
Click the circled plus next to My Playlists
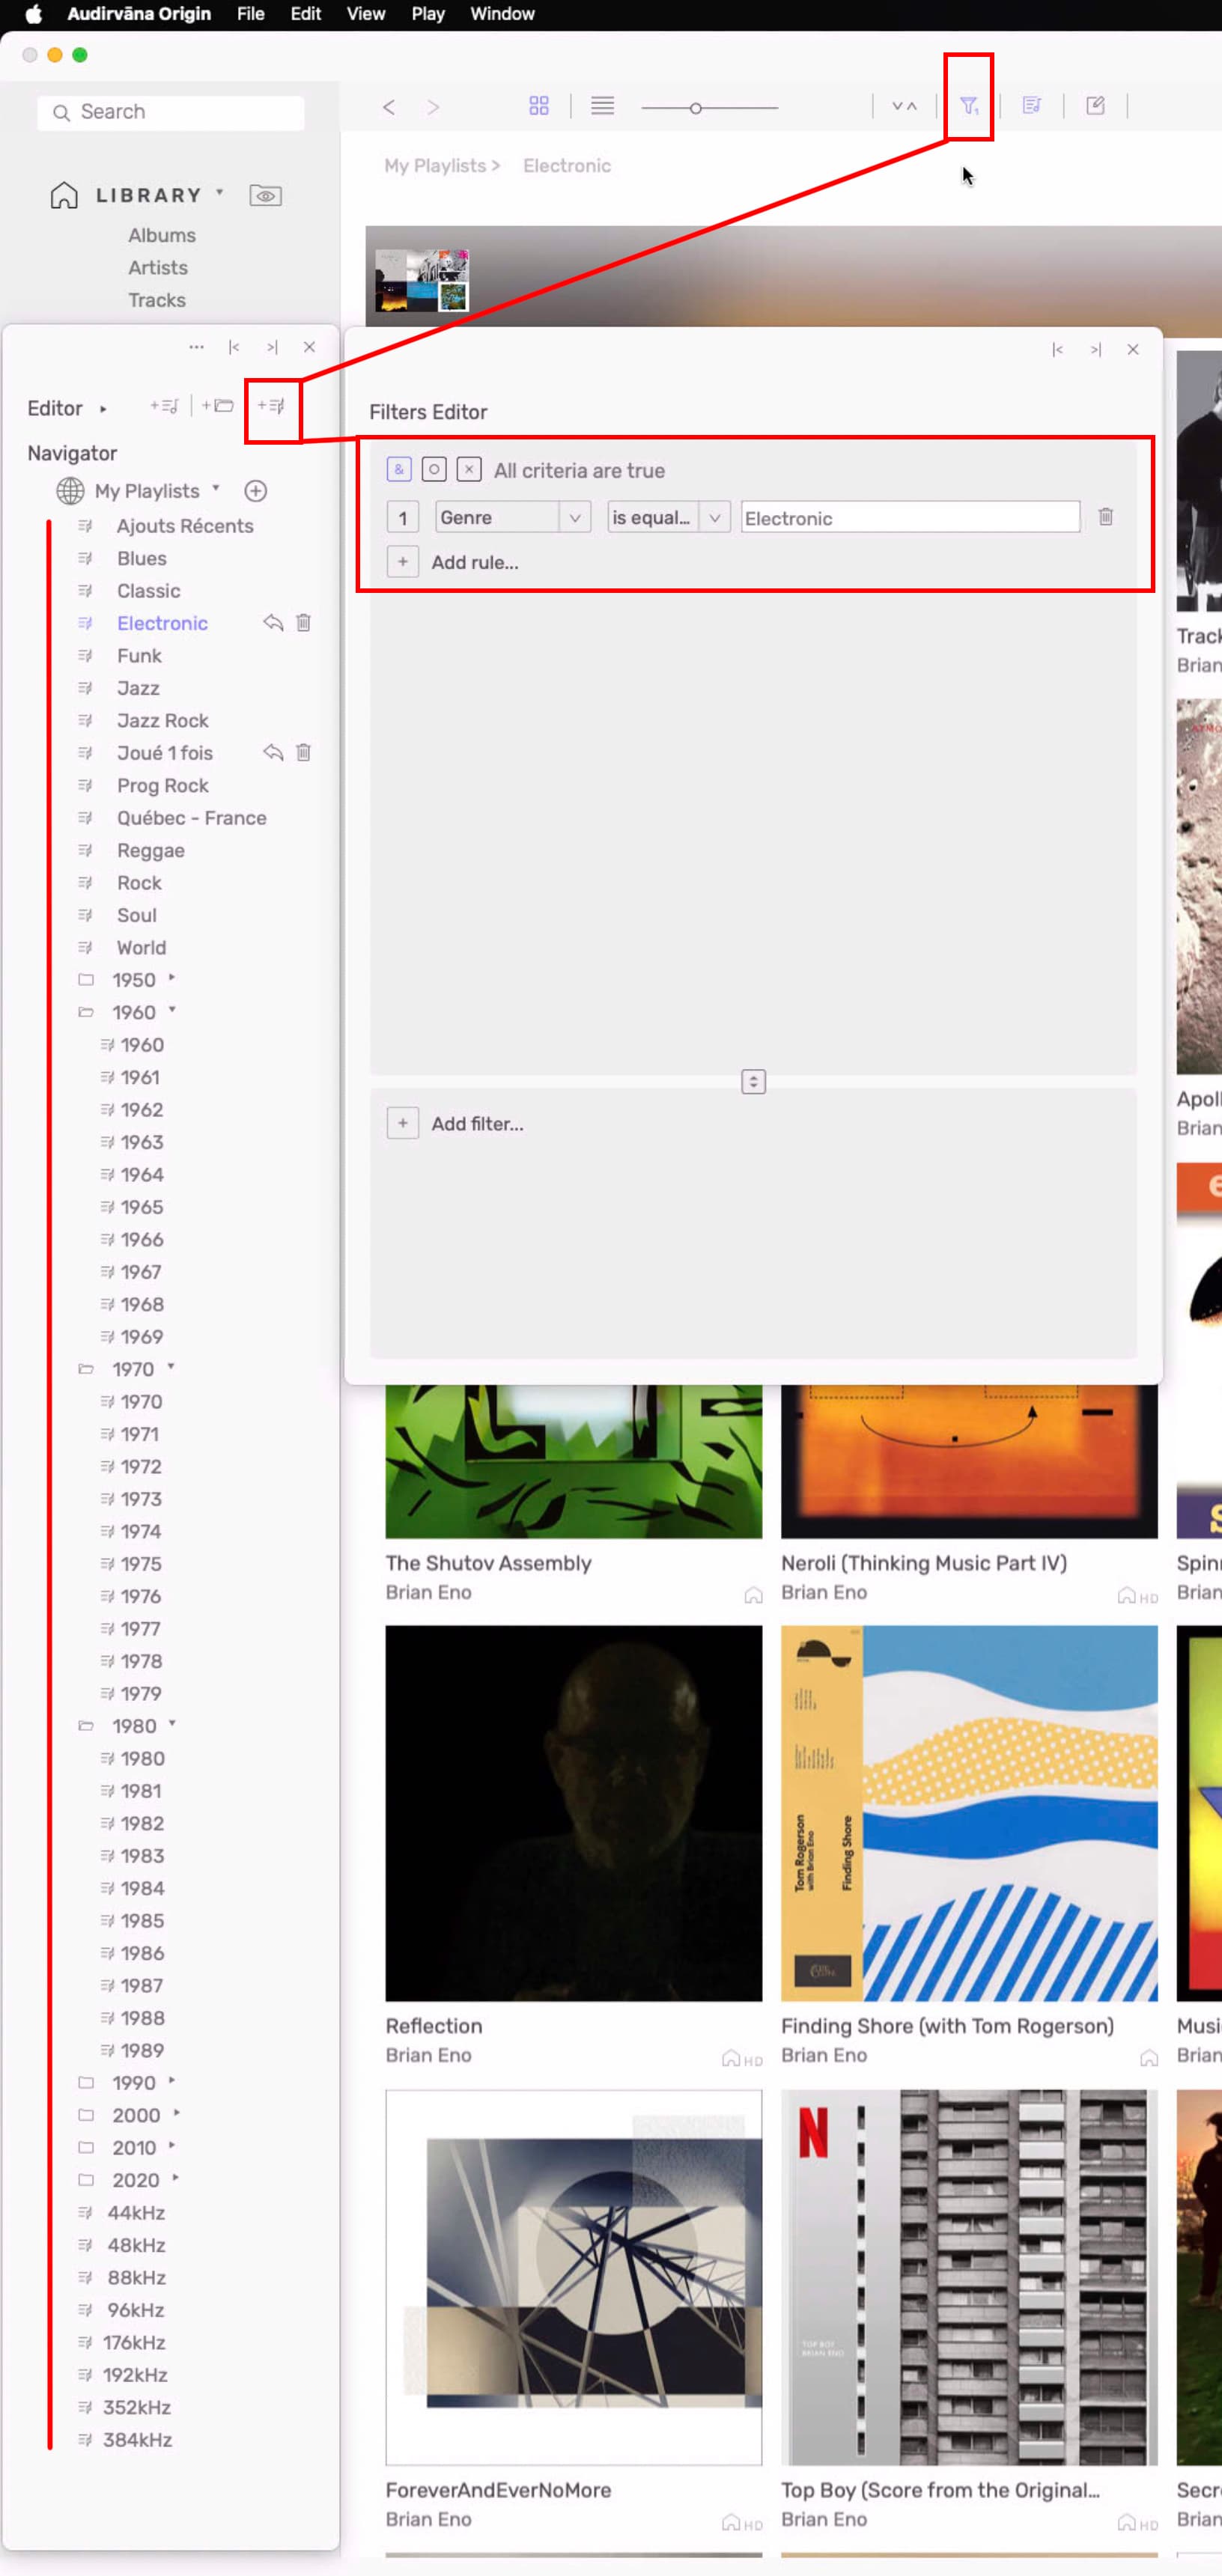coord(256,491)
